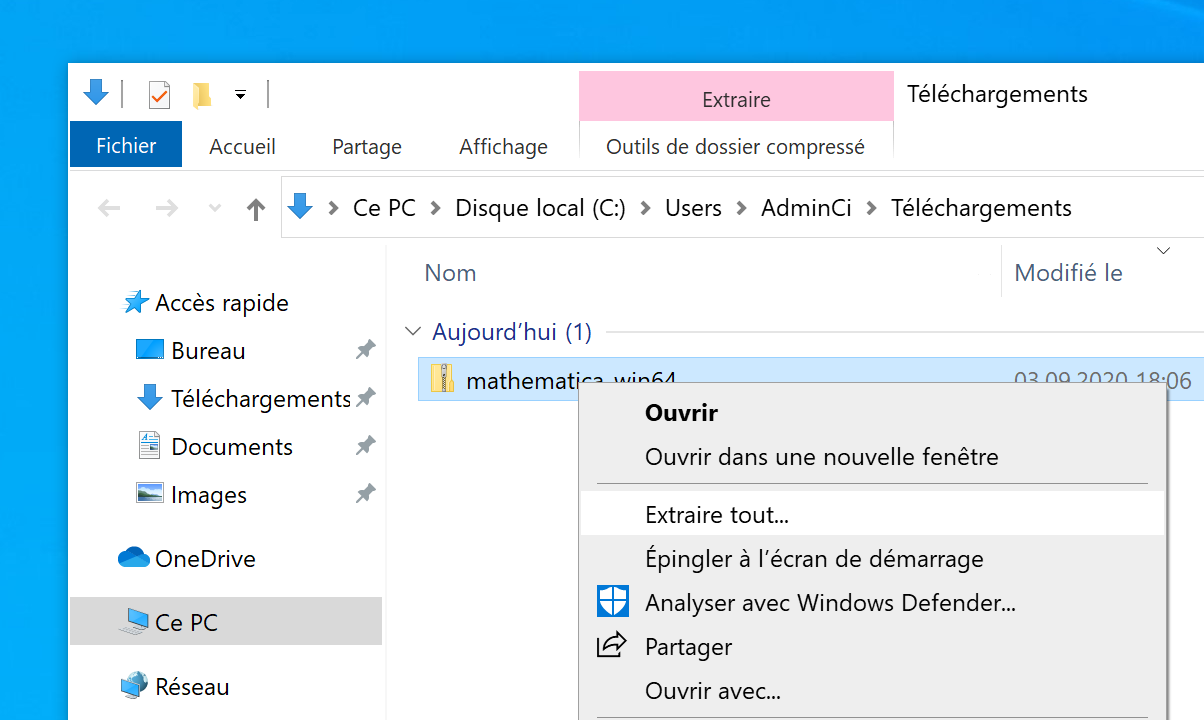Click the Share icon beside Partager
Viewport: 1204px width, 720px height.
tap(612, 646)
